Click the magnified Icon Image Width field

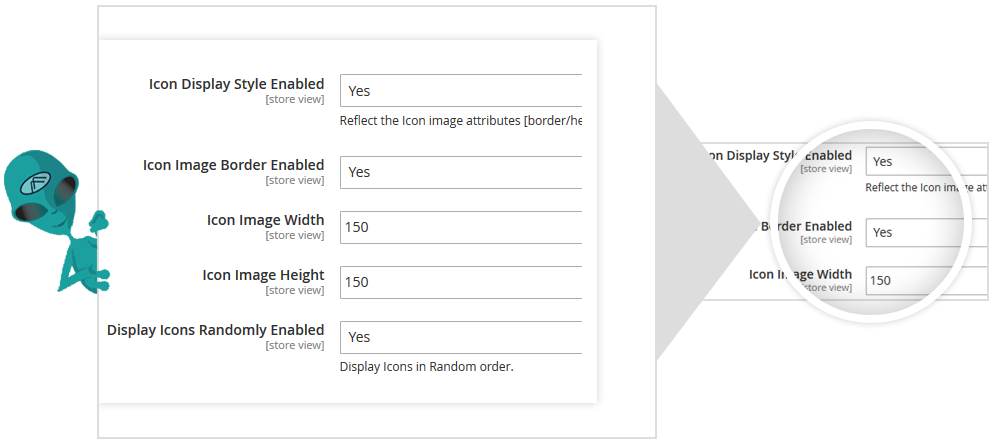(920, 281)
